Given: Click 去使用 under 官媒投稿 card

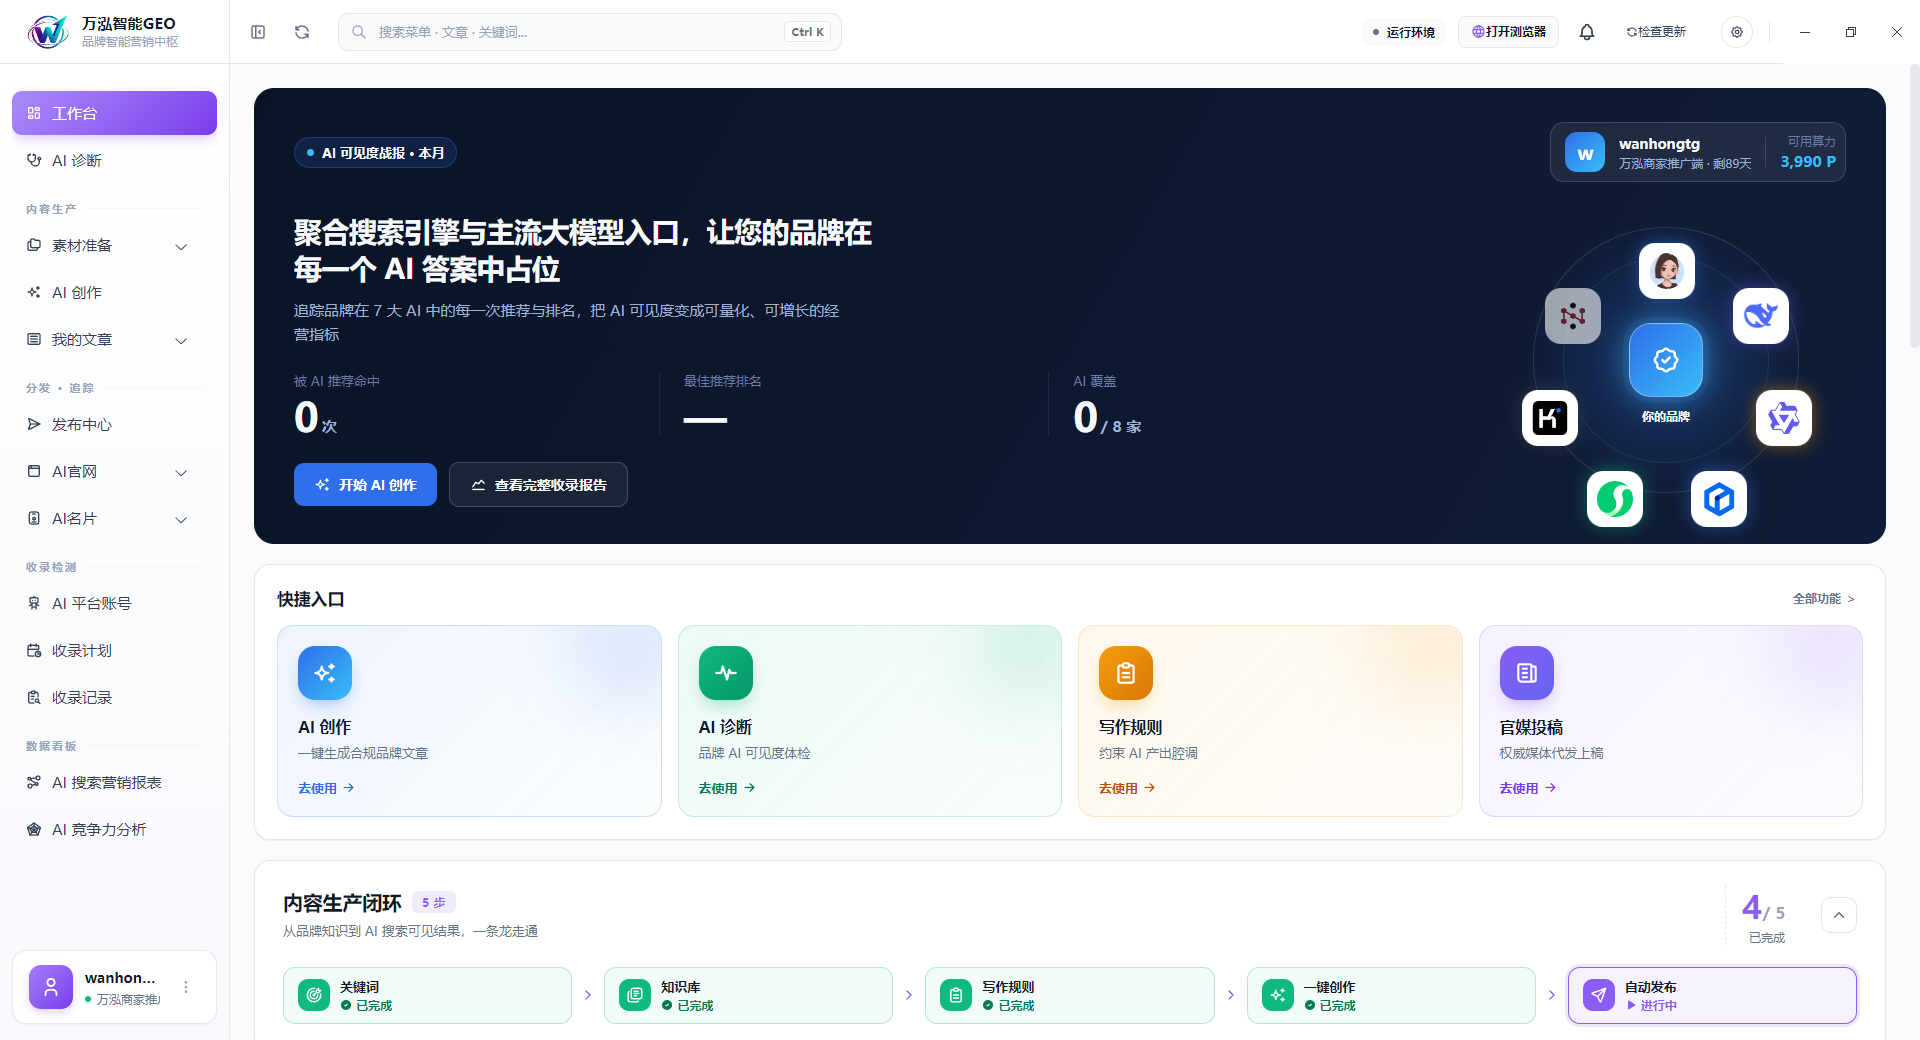Looking at the screenshot, I should 1528,788.
